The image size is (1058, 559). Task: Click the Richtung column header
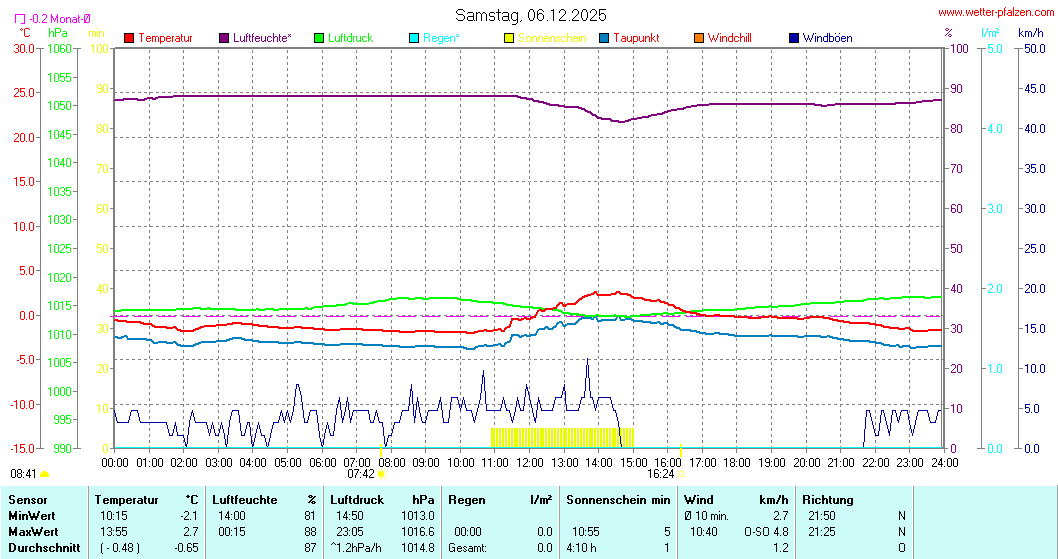(x=828, y=499)
